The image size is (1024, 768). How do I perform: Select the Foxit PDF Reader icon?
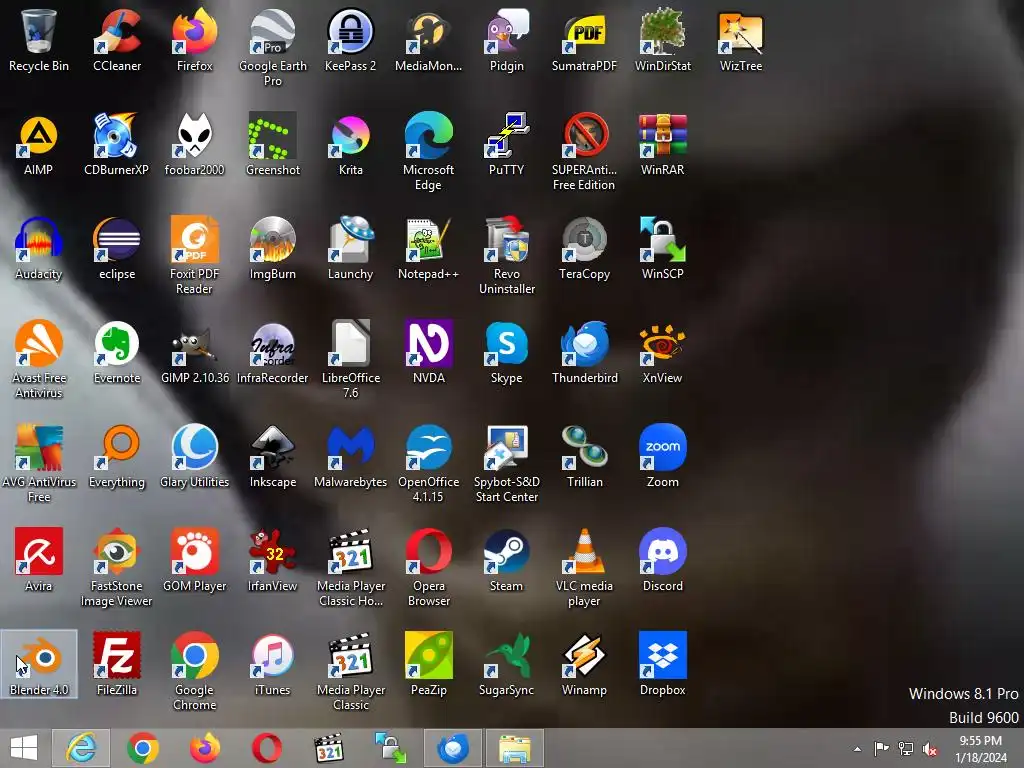pos(195,255)
